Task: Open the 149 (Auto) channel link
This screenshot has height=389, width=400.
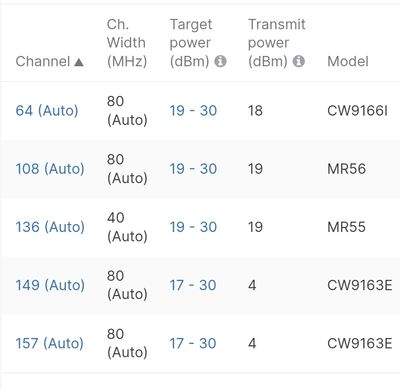Action: click(x=50, y=285)
